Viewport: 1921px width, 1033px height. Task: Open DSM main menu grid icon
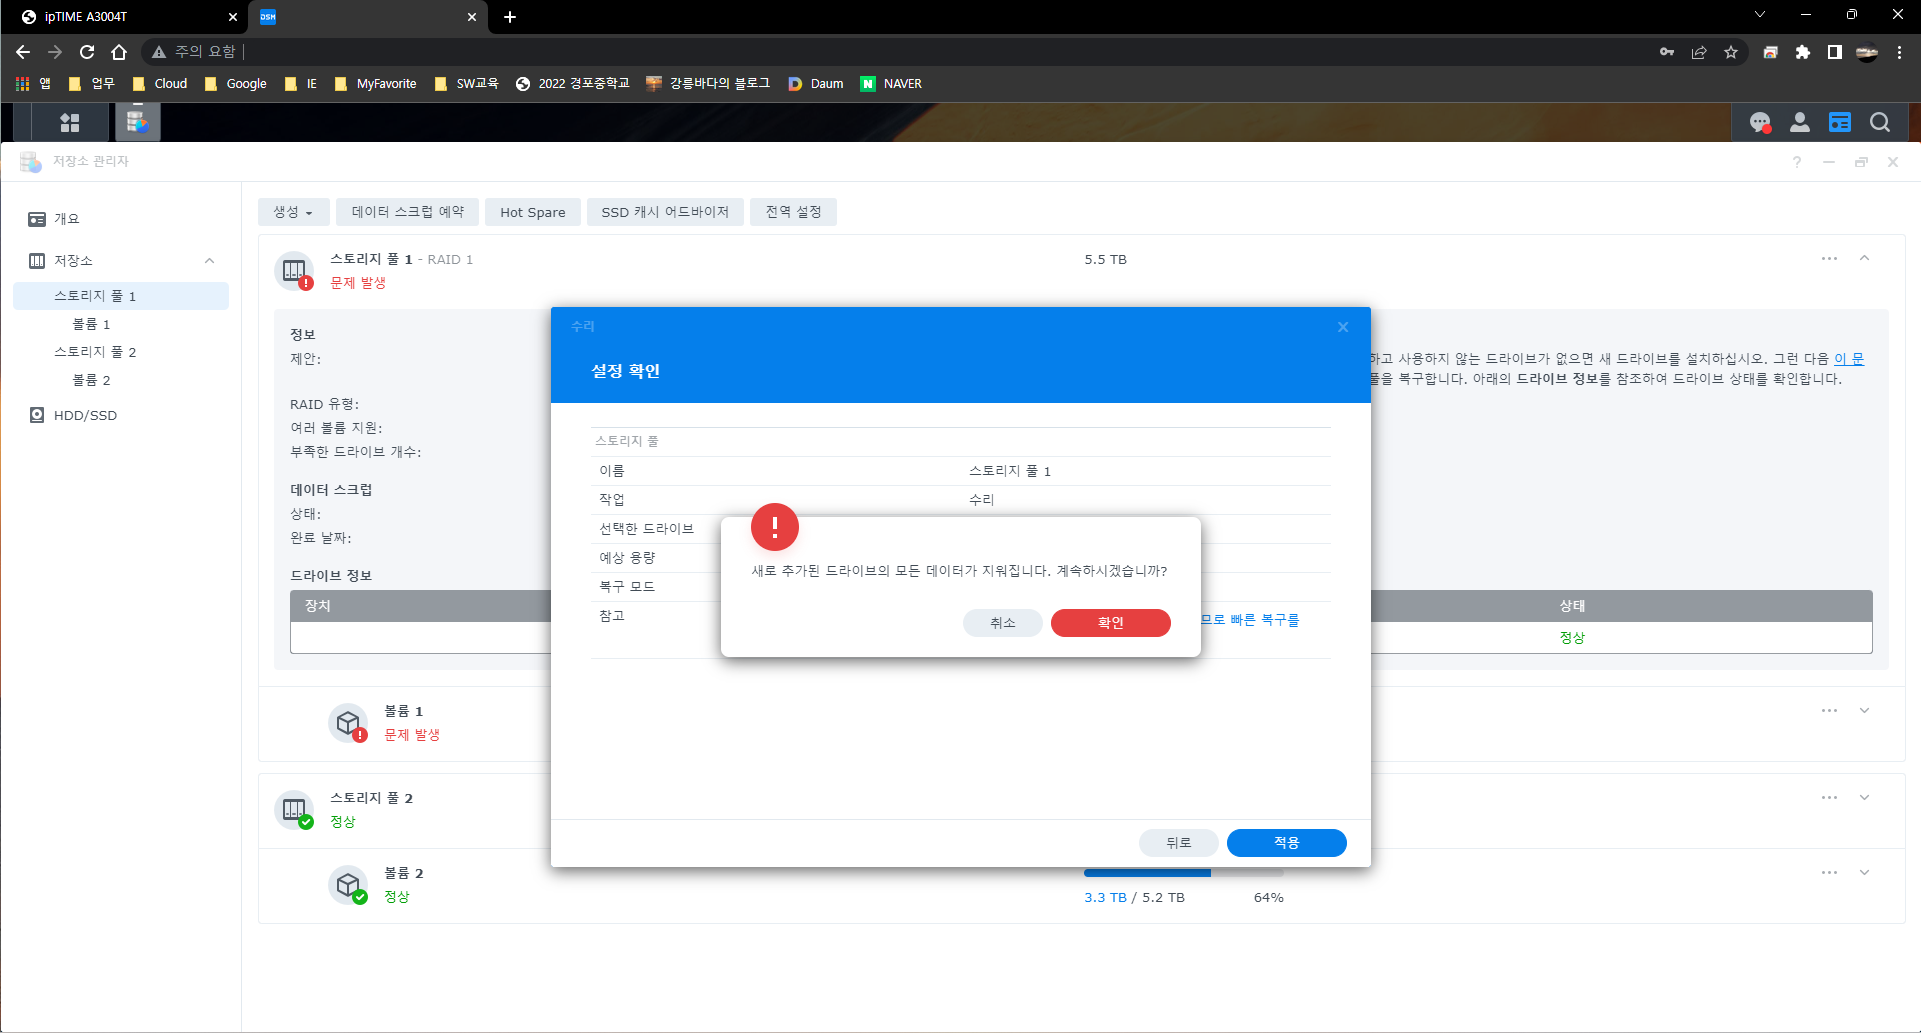tap(70, 122)
